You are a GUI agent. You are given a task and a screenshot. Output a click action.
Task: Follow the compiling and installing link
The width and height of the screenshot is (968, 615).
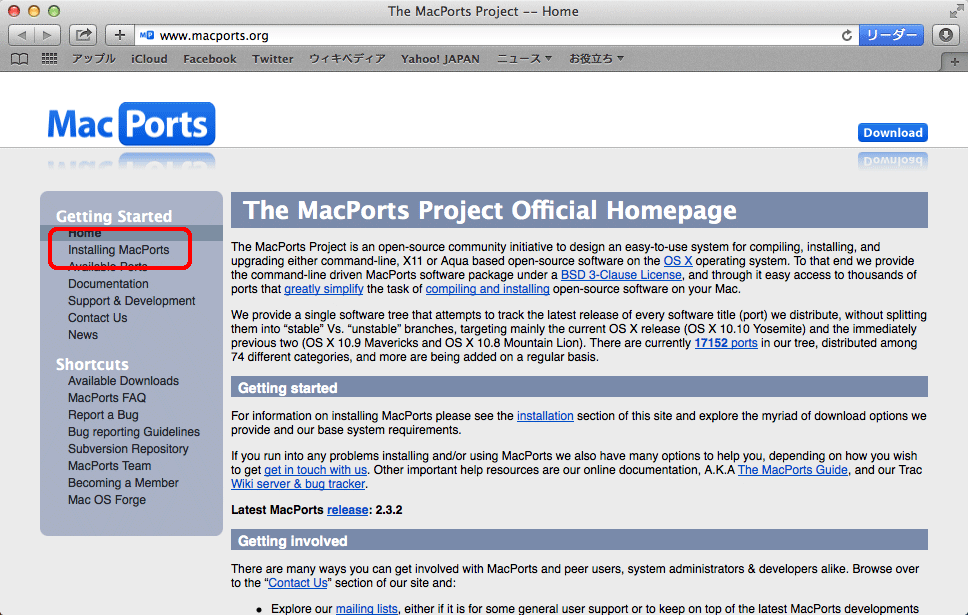coord(487,289)
